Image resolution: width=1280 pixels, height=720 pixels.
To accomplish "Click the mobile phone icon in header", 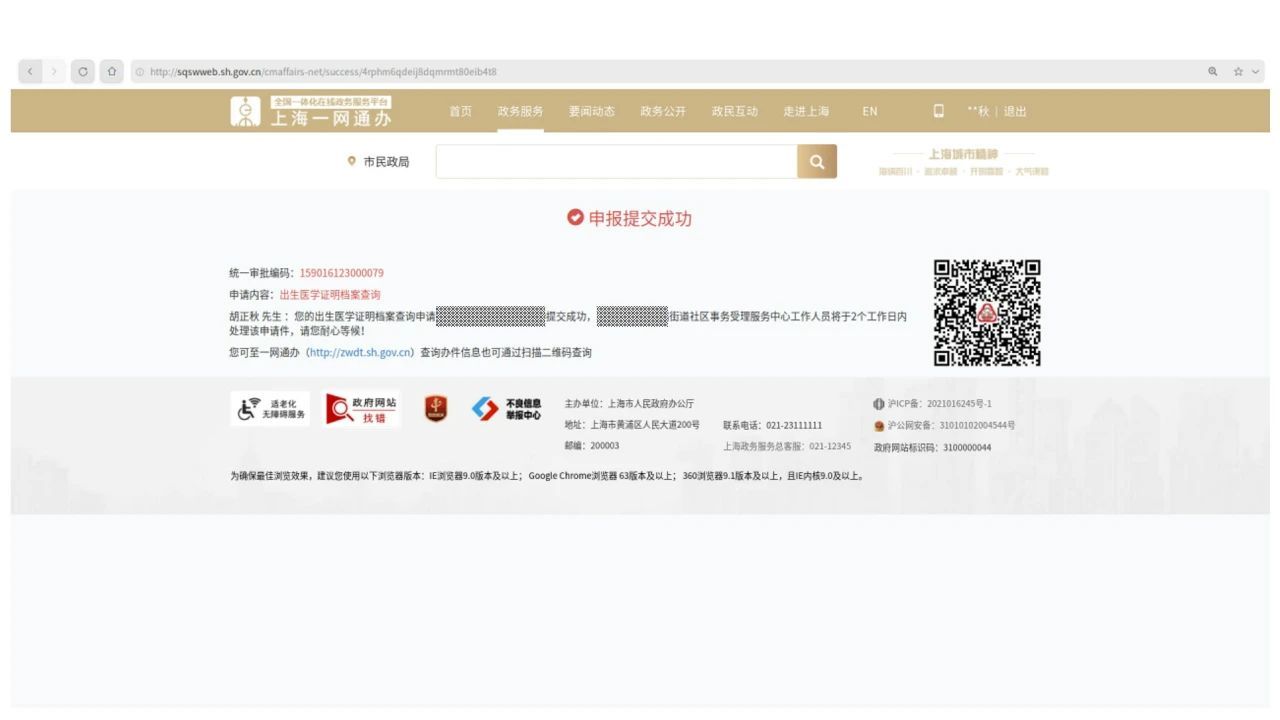I will coord(938,111).
